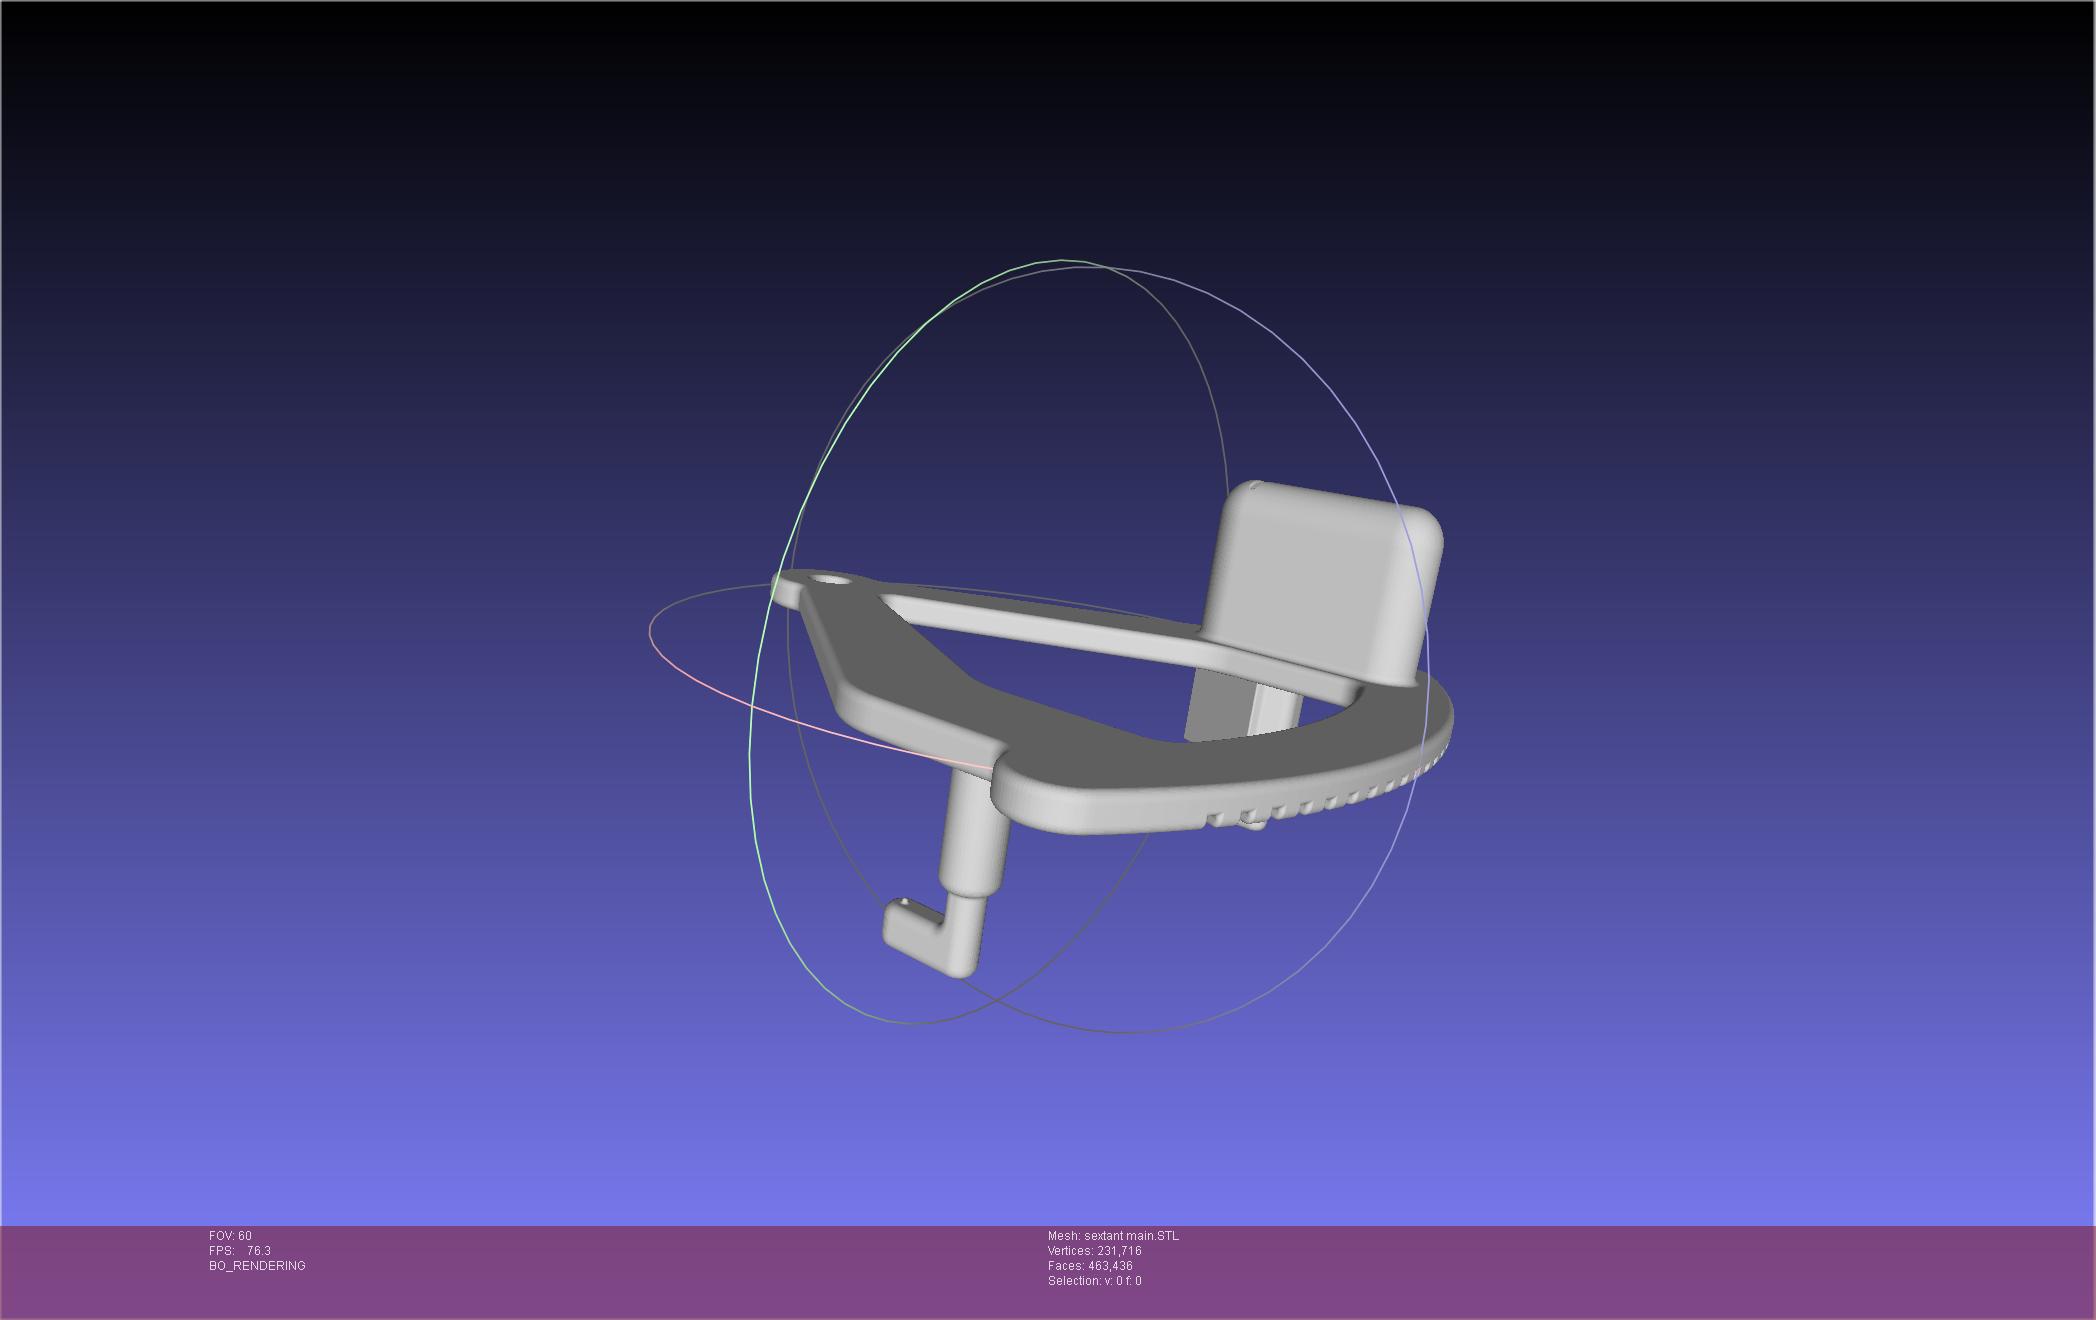
Task: Click the FPS counter text
Action: tap(240, 1251)
